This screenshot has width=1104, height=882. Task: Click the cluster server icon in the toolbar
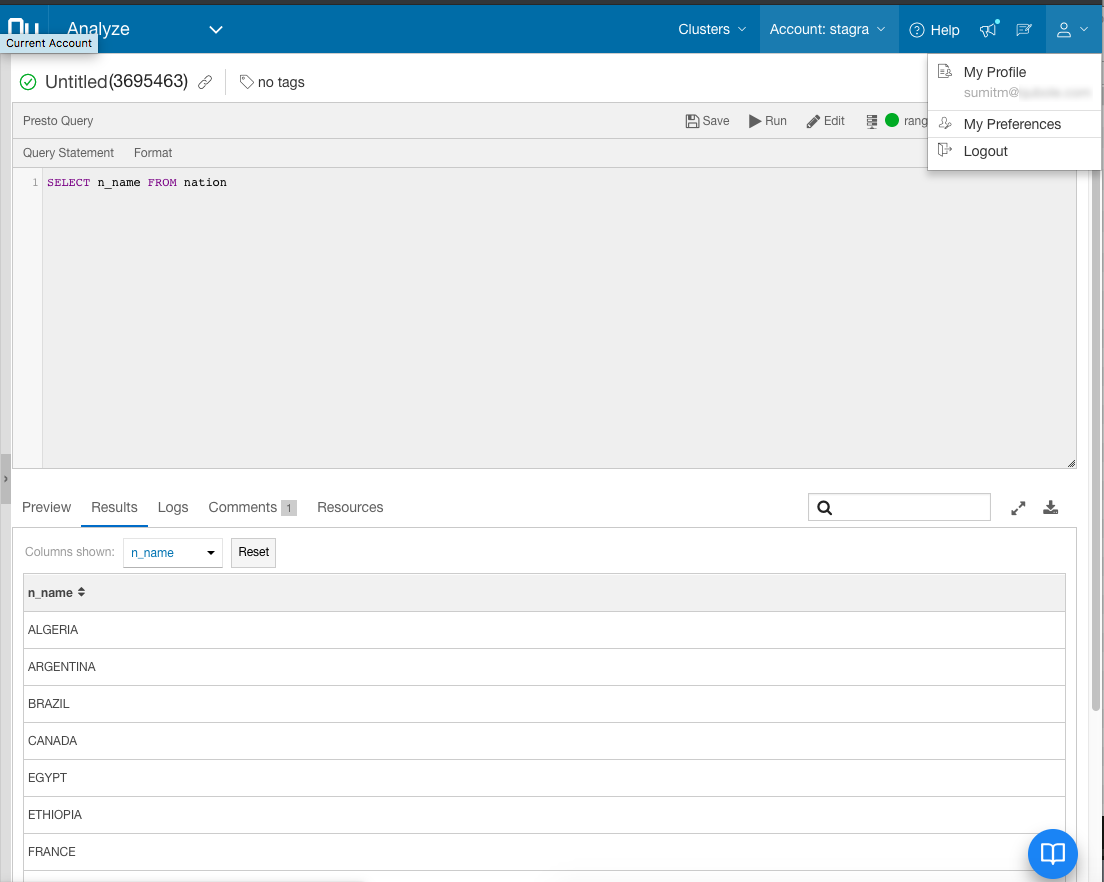click(872, 121)
